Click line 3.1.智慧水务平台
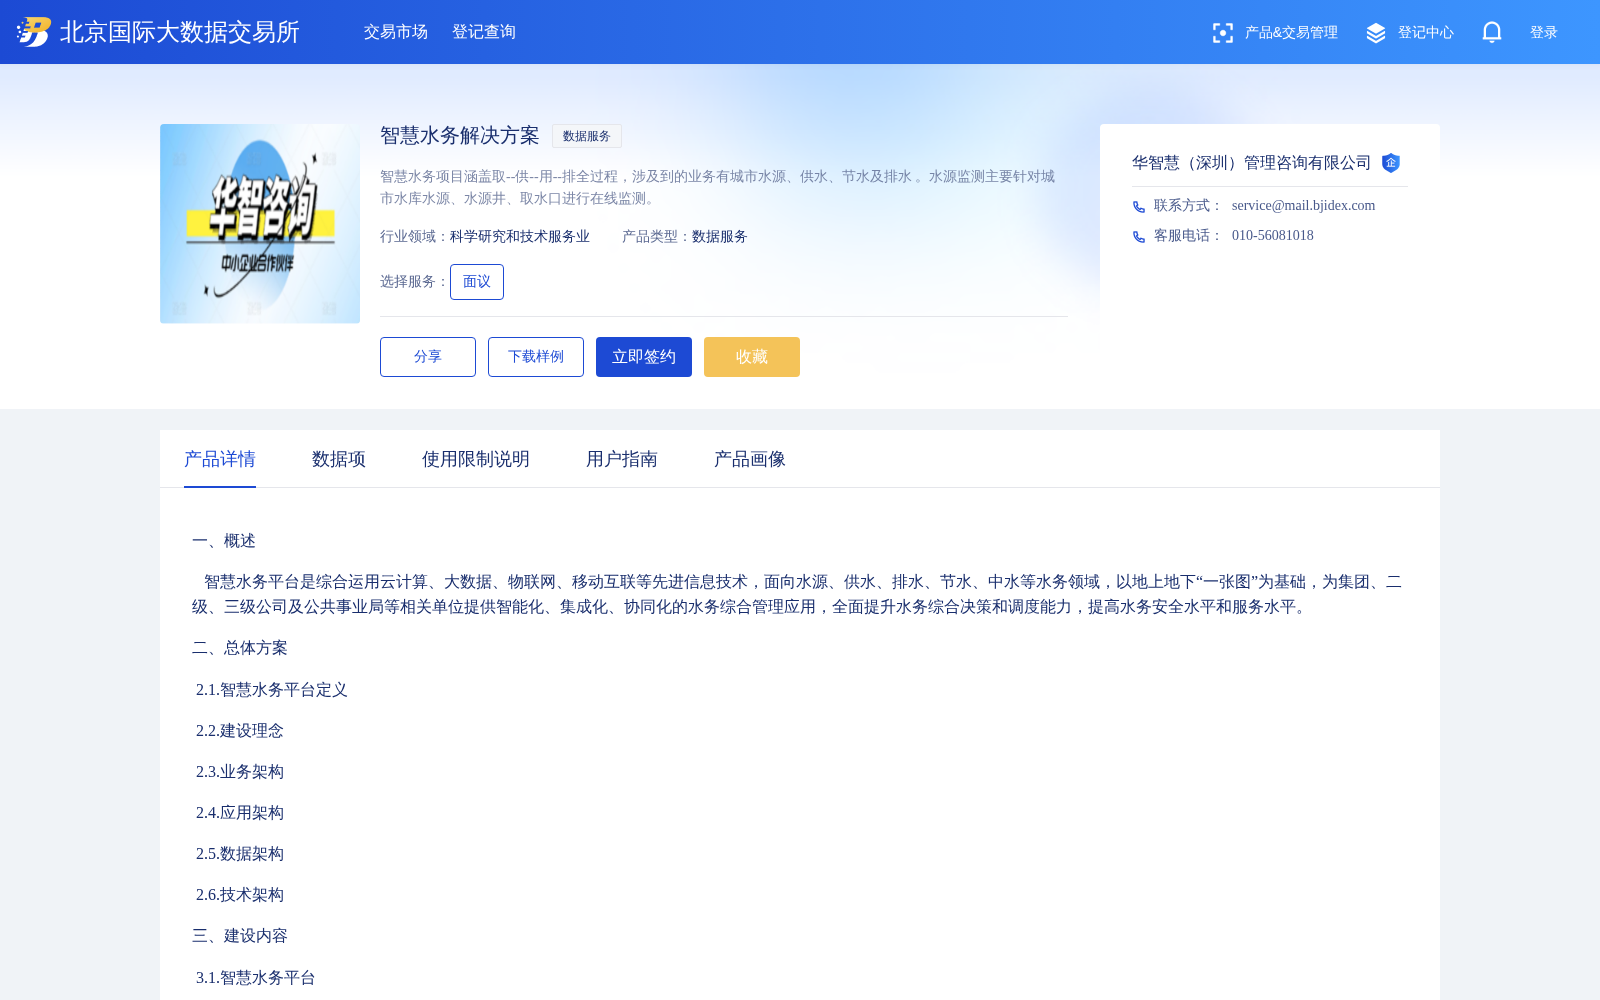This screenshot has height=1000, width=1600. (256, 978)
